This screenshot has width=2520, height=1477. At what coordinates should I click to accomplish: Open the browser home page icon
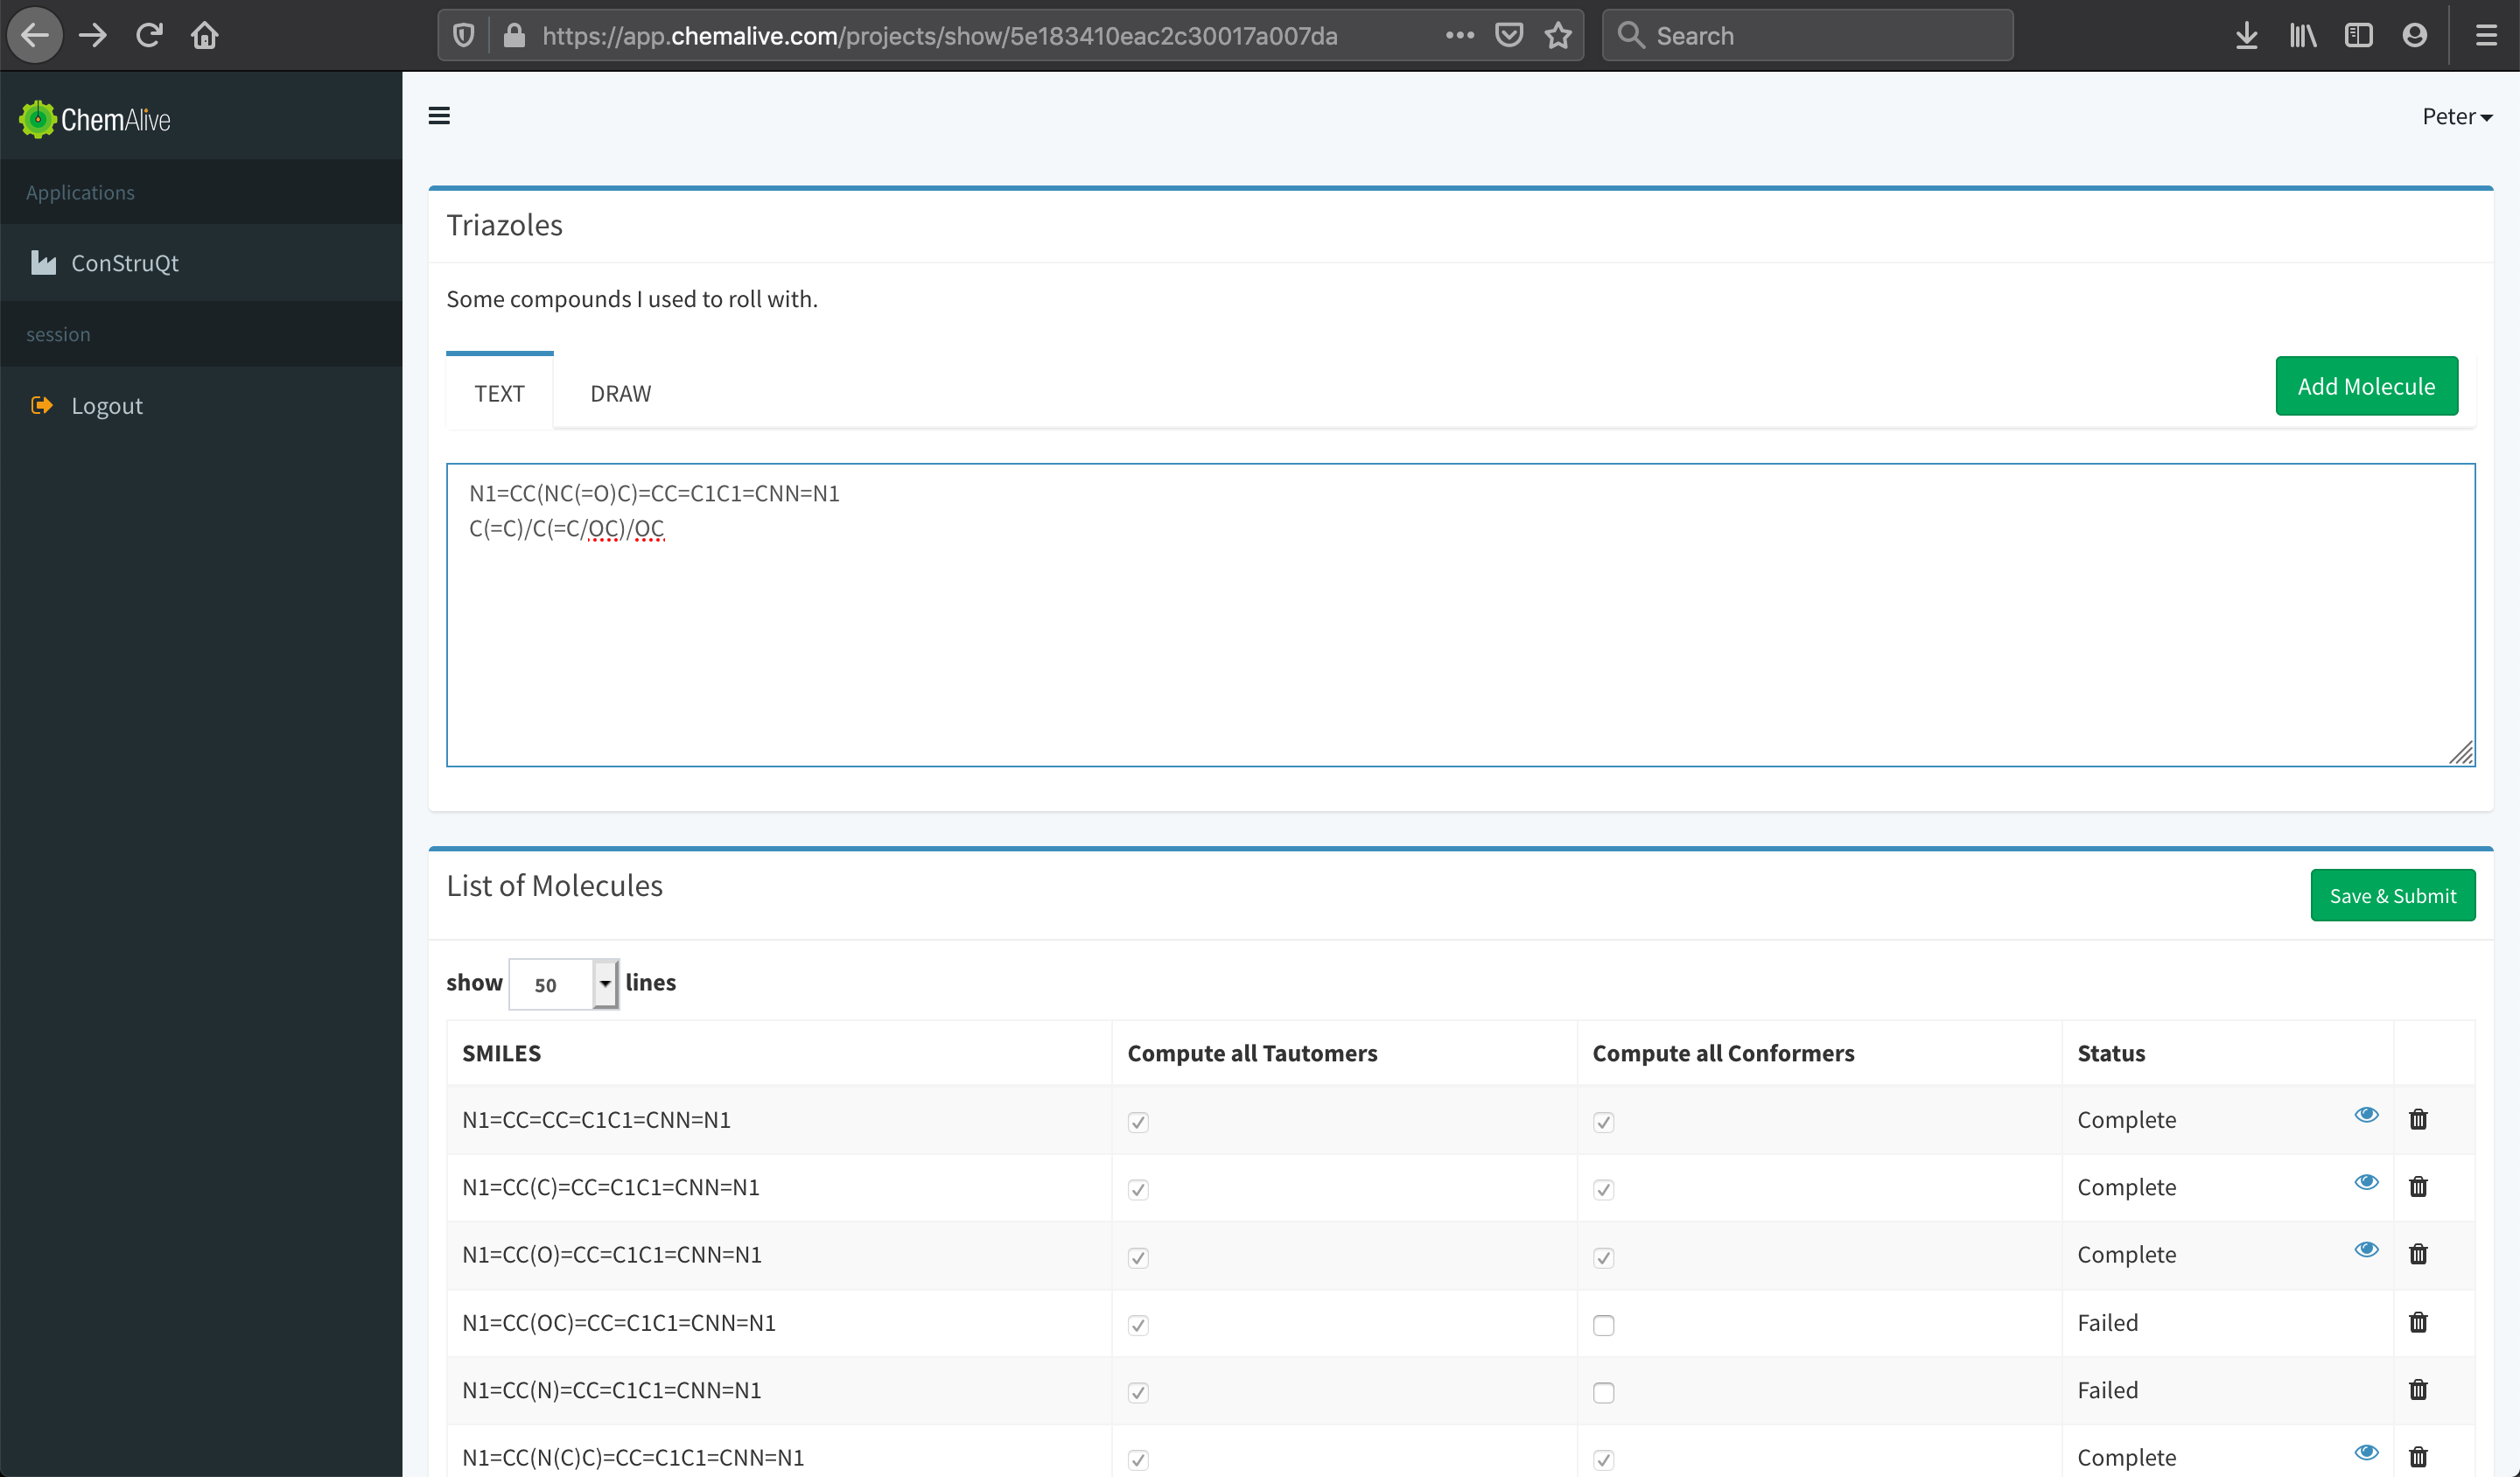click(x=205, y=36)
